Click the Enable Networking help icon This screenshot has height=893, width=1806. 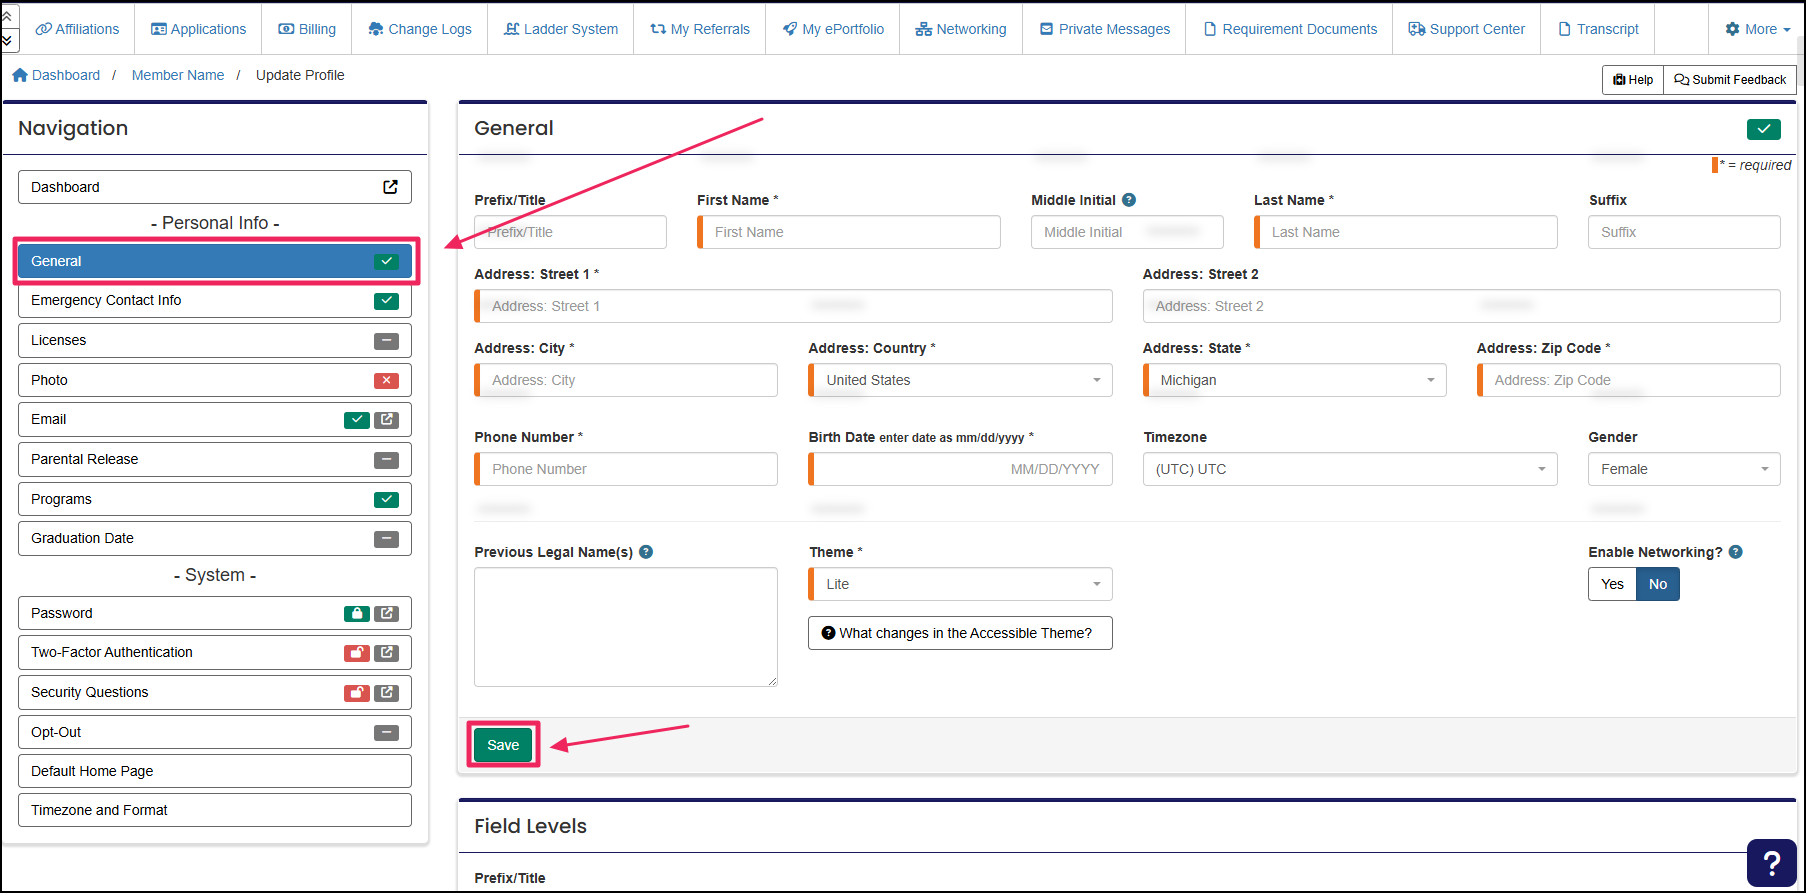pyautogui.click(x=1736, y=552)
